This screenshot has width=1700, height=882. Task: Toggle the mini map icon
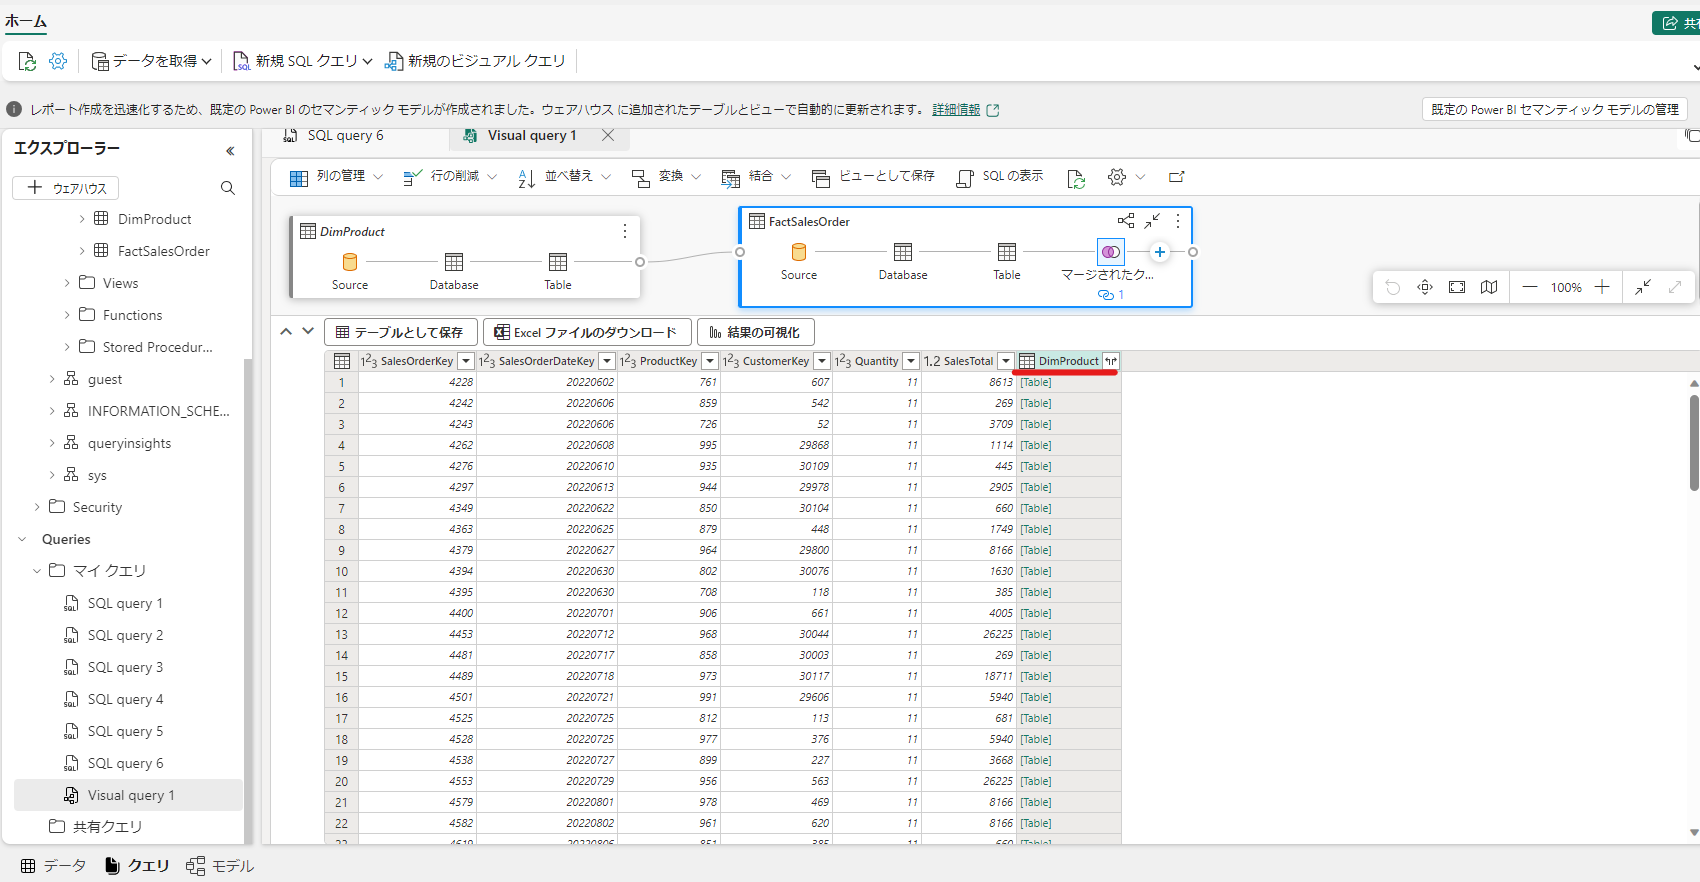point(1489,287)
